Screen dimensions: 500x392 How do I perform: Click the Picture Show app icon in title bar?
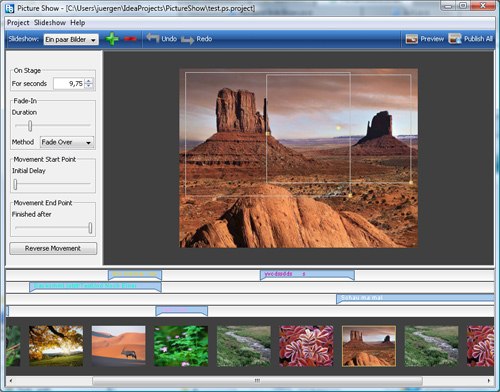tap(10, 8)
